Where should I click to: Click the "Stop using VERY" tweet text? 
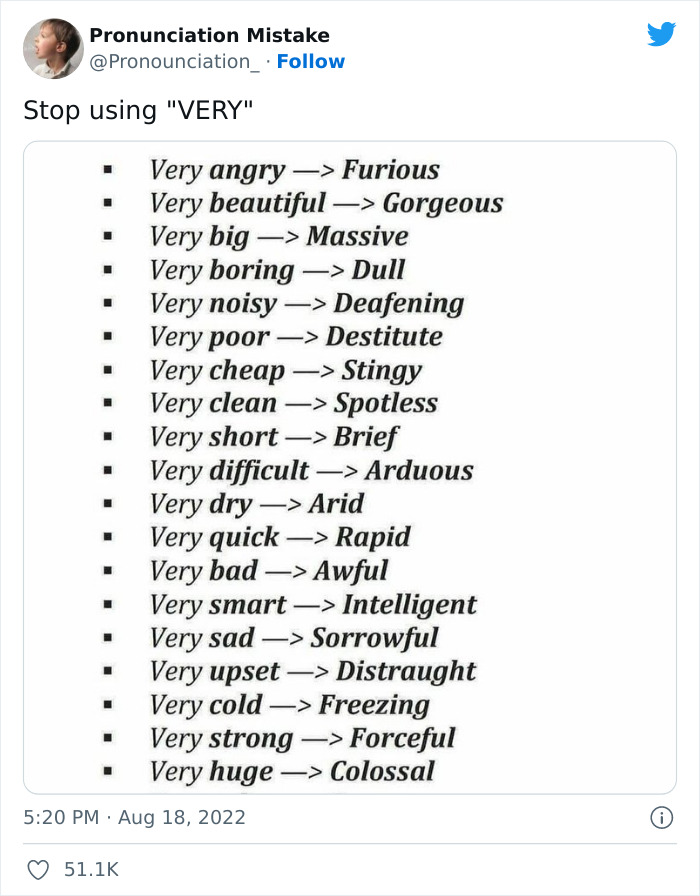point(138,110)
